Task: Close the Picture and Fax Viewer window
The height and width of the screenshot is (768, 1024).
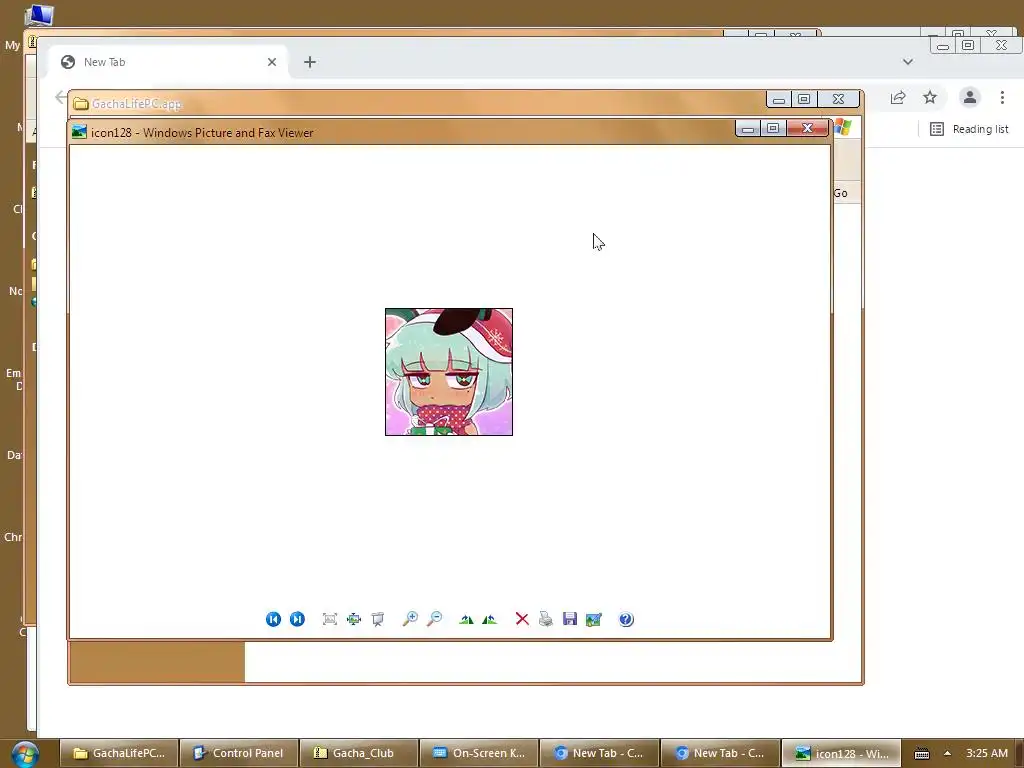Action: pos(807,129)
